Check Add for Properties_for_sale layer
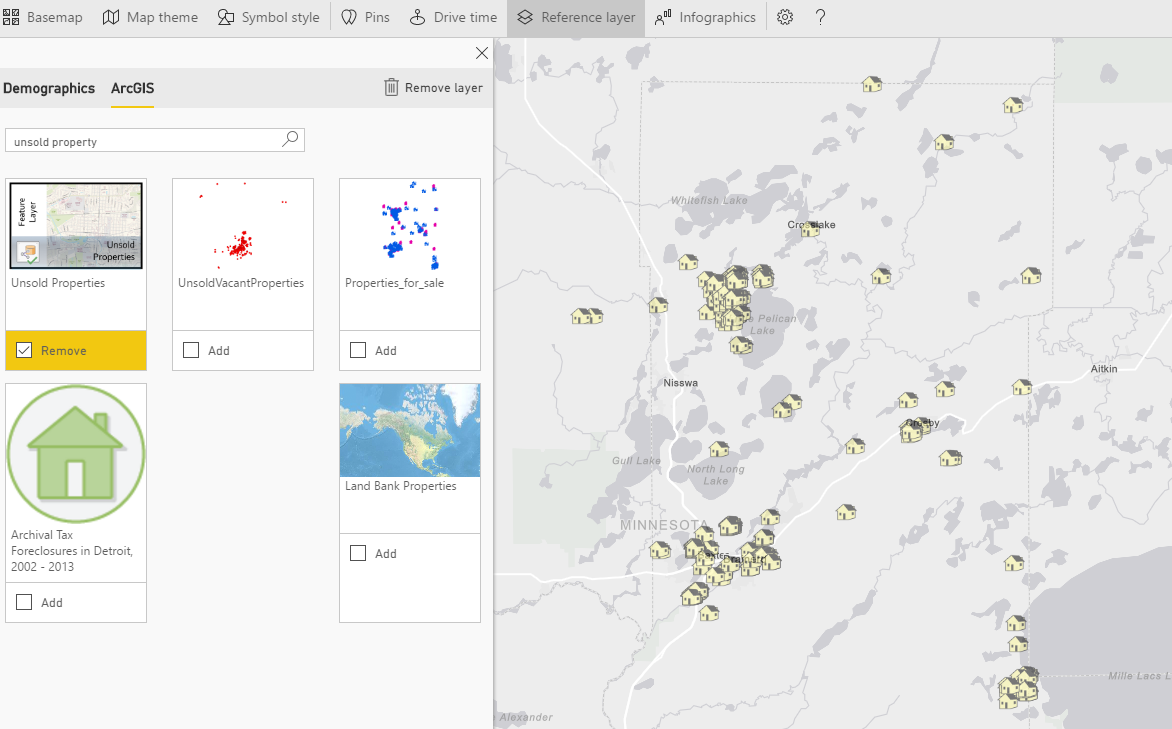Image resolution: width=1172 pixels, height=729 pixels. (358, 350)
